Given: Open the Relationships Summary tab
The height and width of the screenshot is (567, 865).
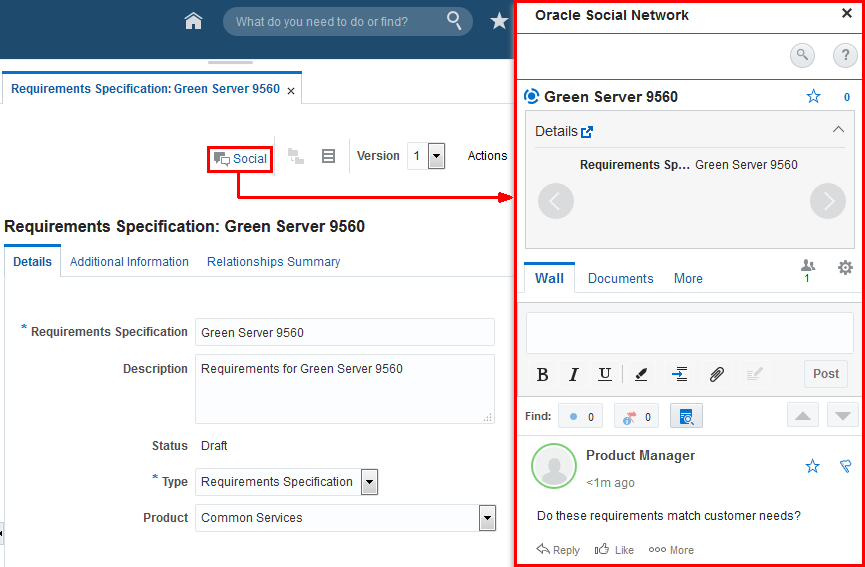Looking at the screenshot, I should tap(274, 262).
